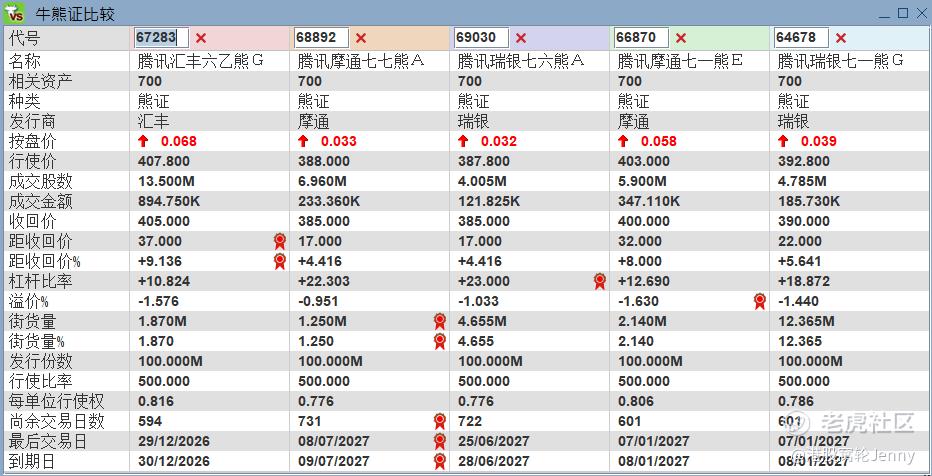Click the award ribbon beside 1.250 街货量%
This screenshot has height=476, width=932.
click(440, 341)
